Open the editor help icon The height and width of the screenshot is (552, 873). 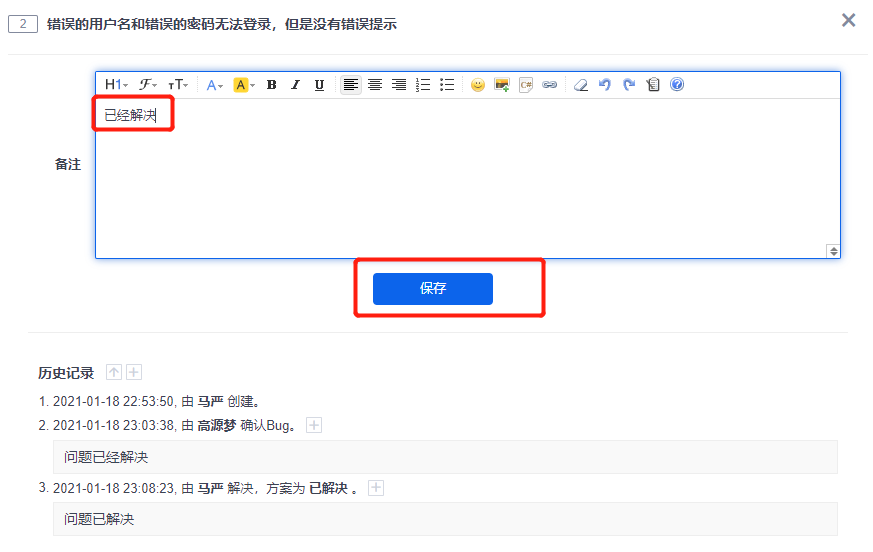click(x=677, y=85)
